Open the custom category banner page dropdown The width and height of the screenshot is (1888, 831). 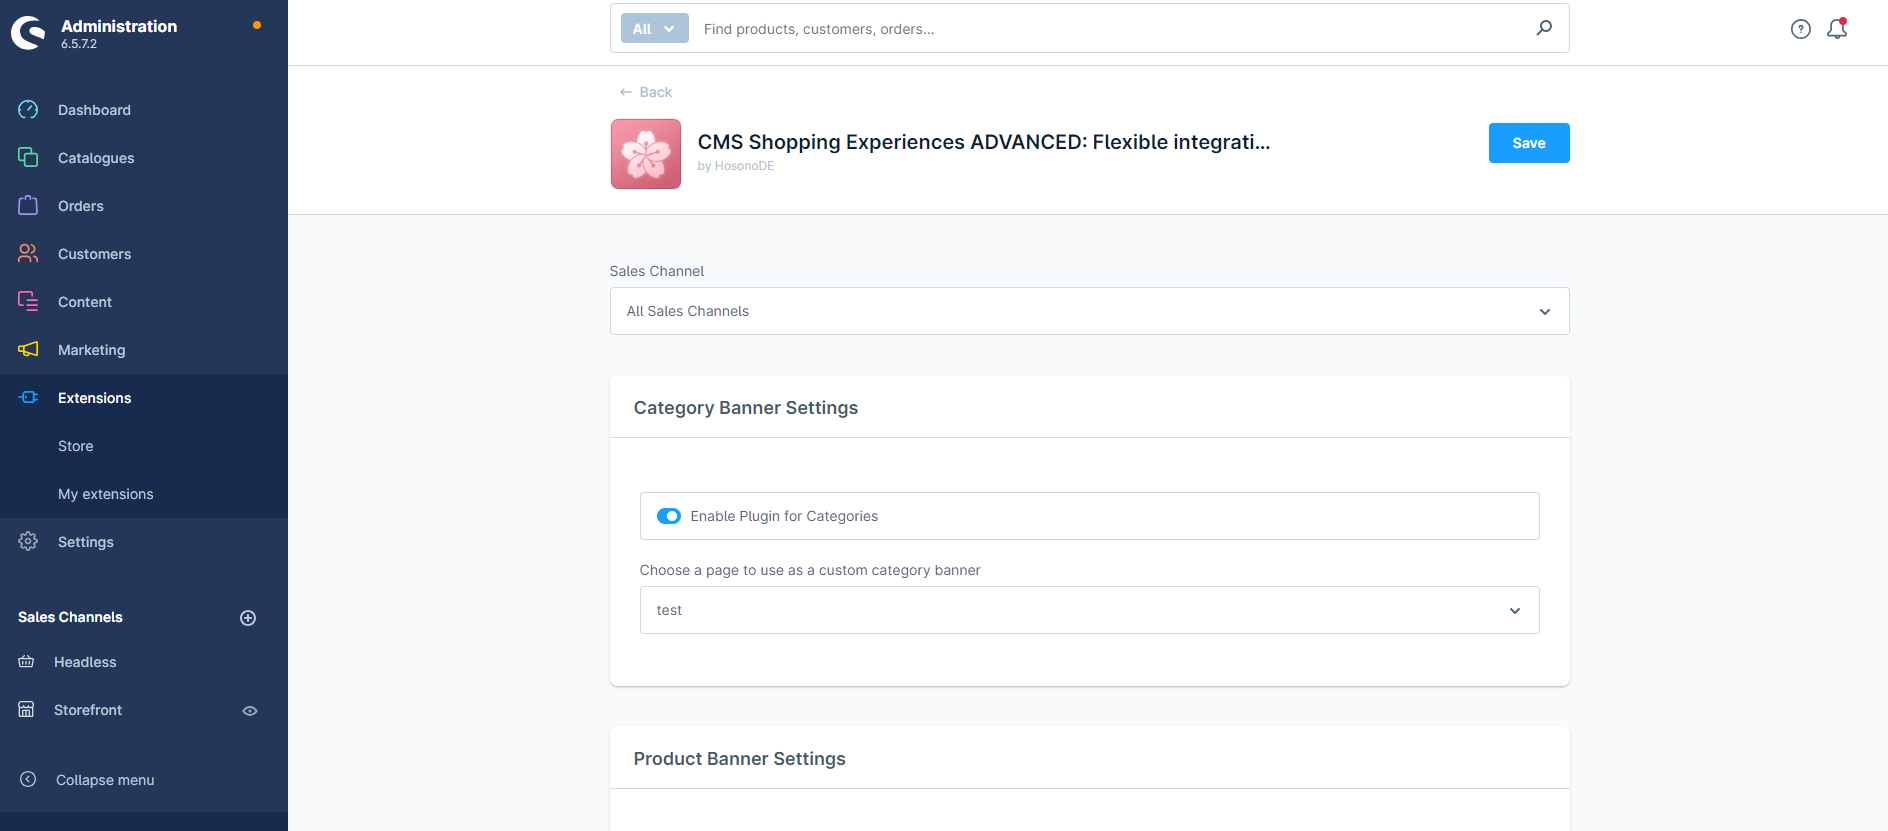pyautogui.click(x=1089, y=610)
